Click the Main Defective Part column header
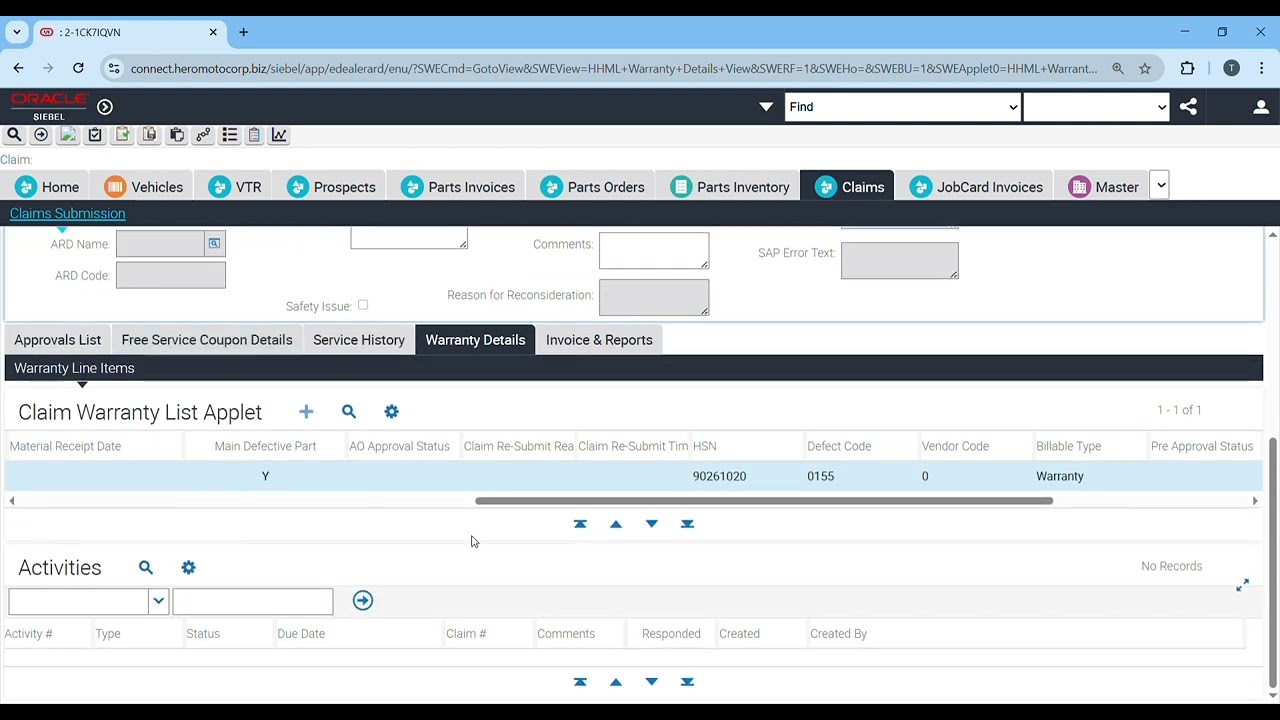 265,446
